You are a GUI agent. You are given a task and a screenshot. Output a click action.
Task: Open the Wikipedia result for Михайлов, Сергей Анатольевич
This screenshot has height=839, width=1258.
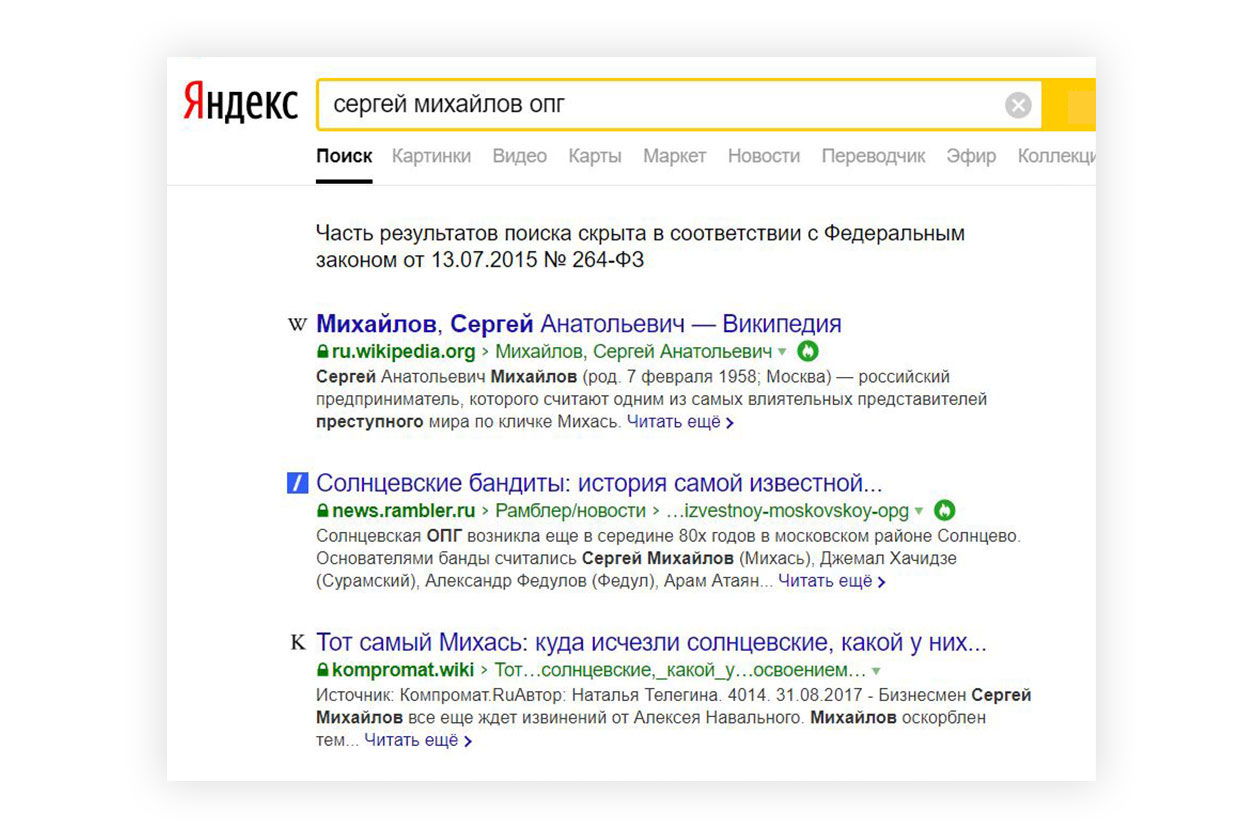pos(578,324)
